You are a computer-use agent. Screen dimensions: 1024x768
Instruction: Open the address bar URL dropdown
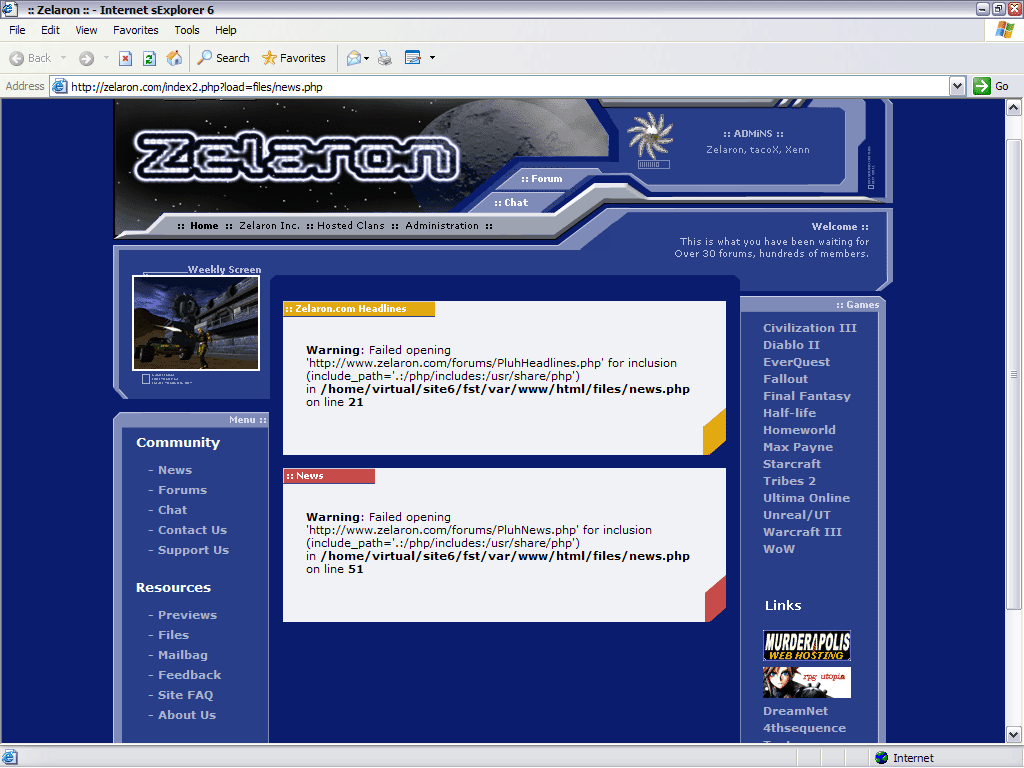[957, 86]
